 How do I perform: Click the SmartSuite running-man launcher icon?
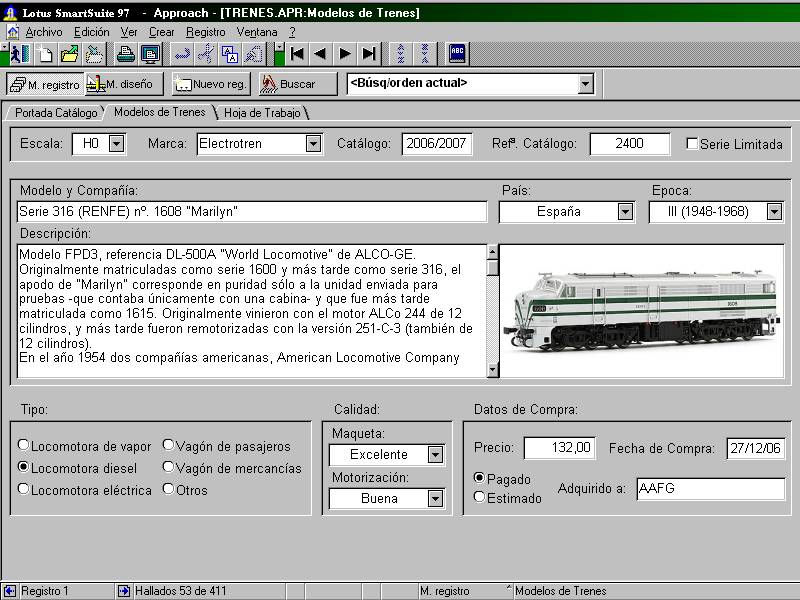pyautogui.click(x=20, y=54)
